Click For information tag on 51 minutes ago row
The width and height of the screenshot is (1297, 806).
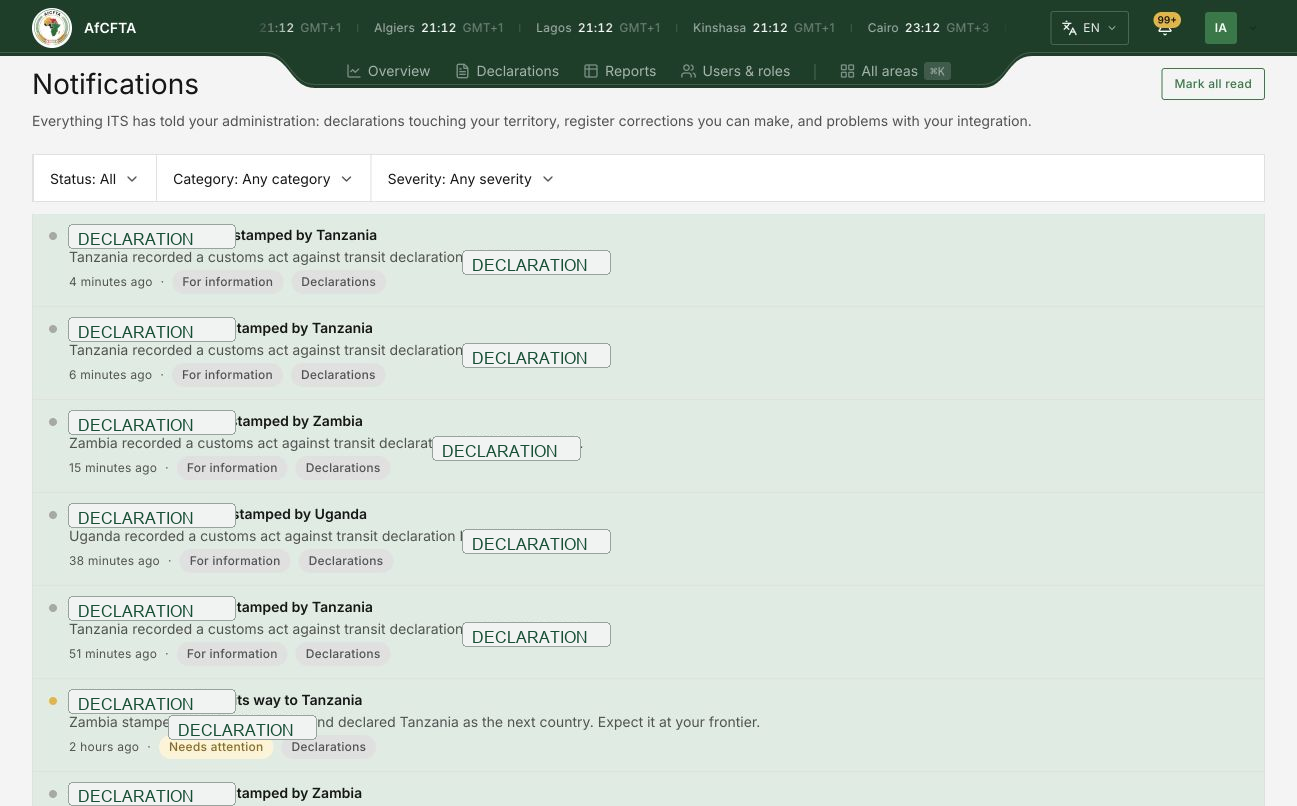point(232,654)
